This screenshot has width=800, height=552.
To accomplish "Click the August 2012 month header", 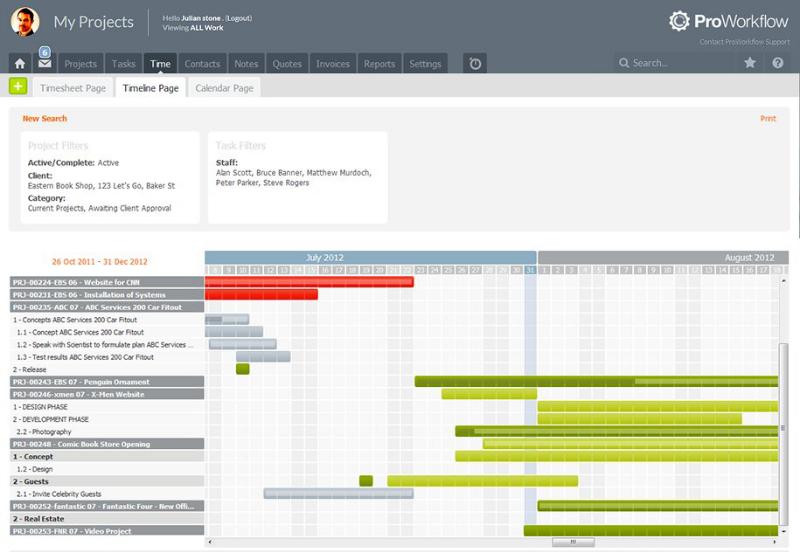I will click(663, 257).
